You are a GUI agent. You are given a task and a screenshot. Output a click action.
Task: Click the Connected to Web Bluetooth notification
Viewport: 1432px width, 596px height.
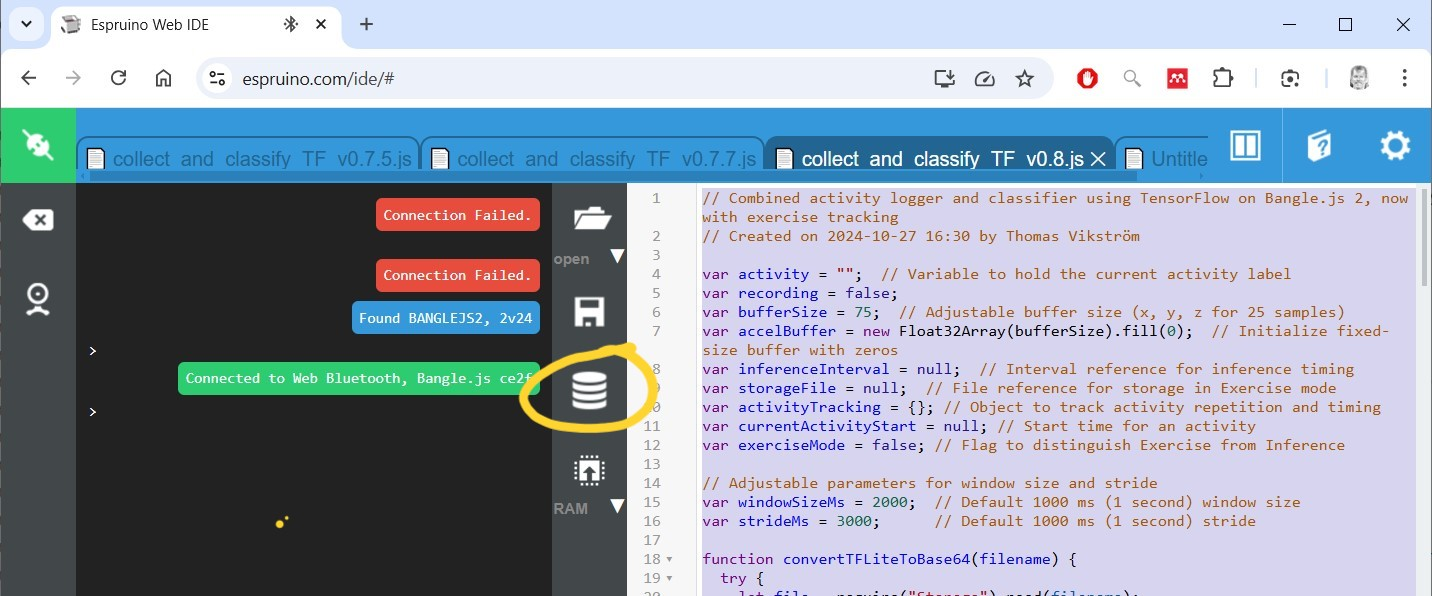pyautogui.click(x=359, y=378)
